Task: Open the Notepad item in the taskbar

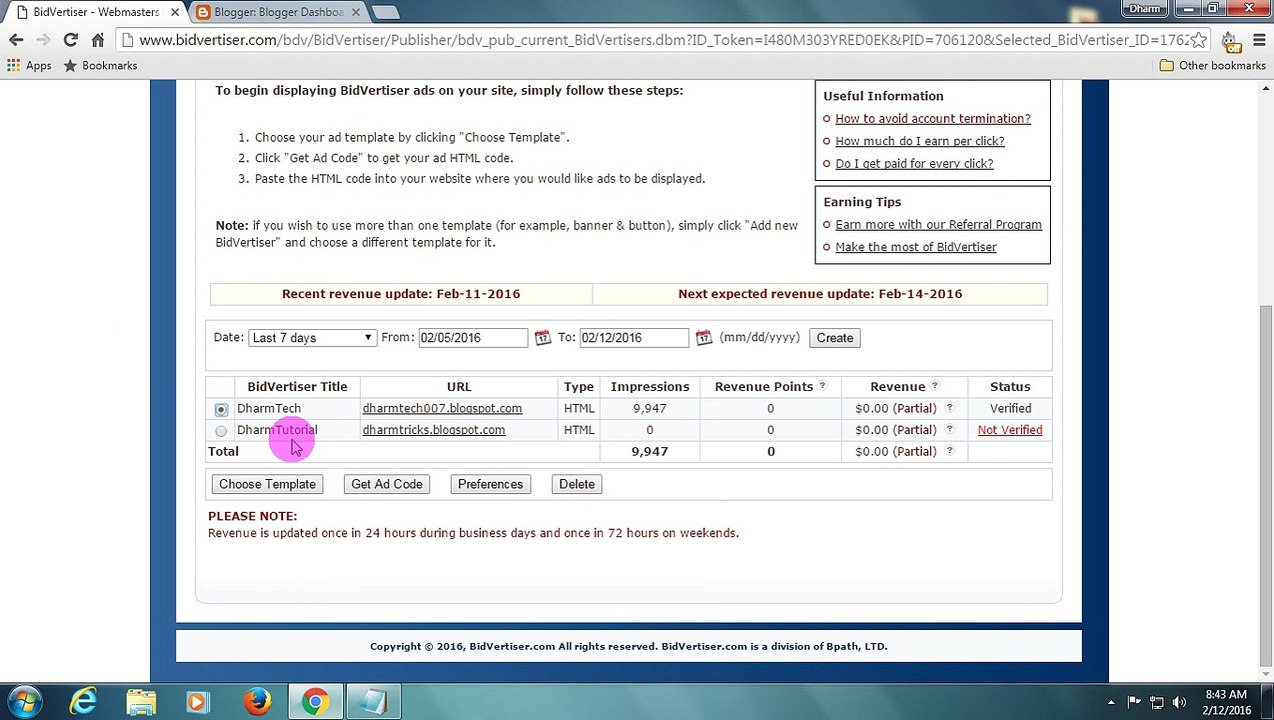Action: click(x=373, y=702)
